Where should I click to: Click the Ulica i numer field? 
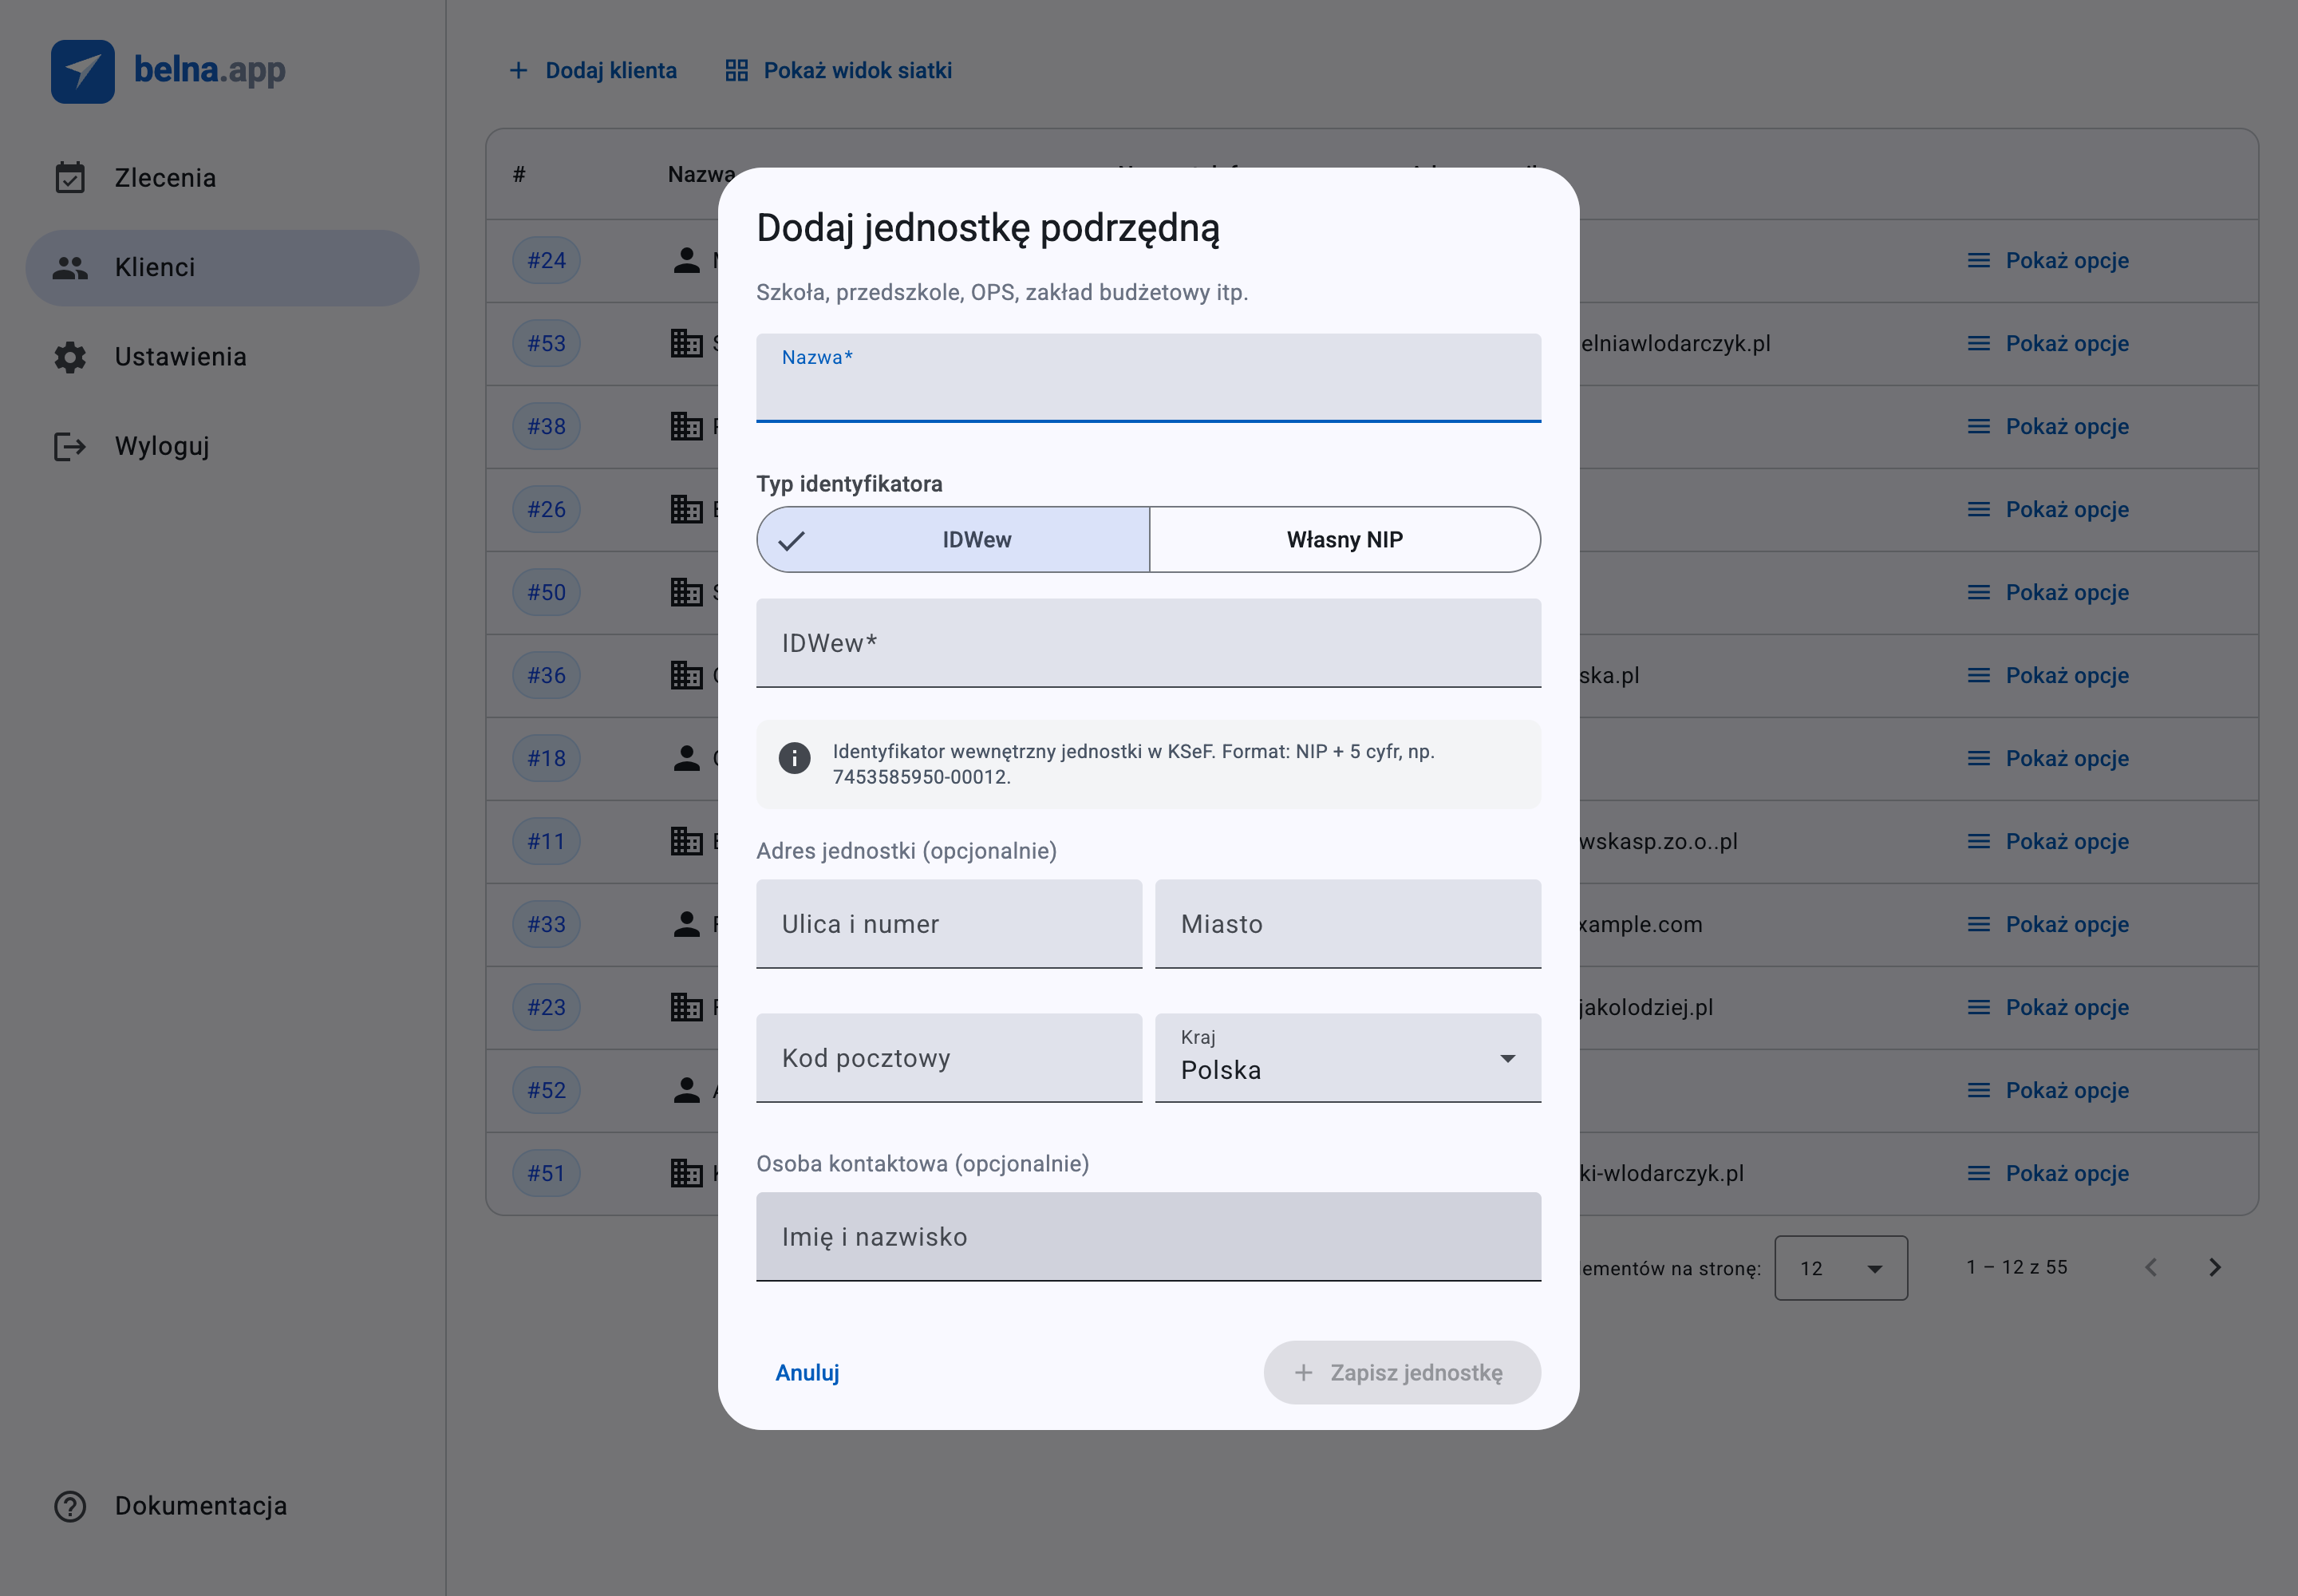(949, 924)
